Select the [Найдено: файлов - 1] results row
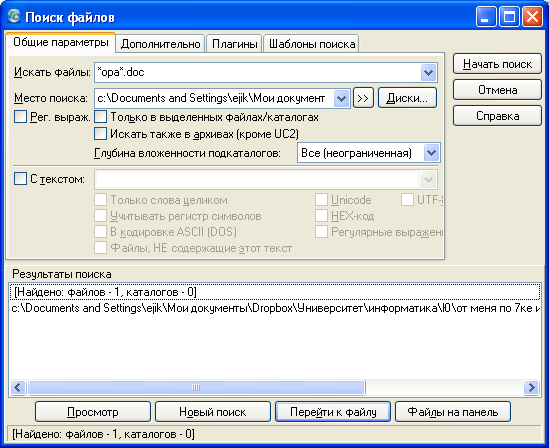The image size is (549, 448). click(x=275, y=292)
